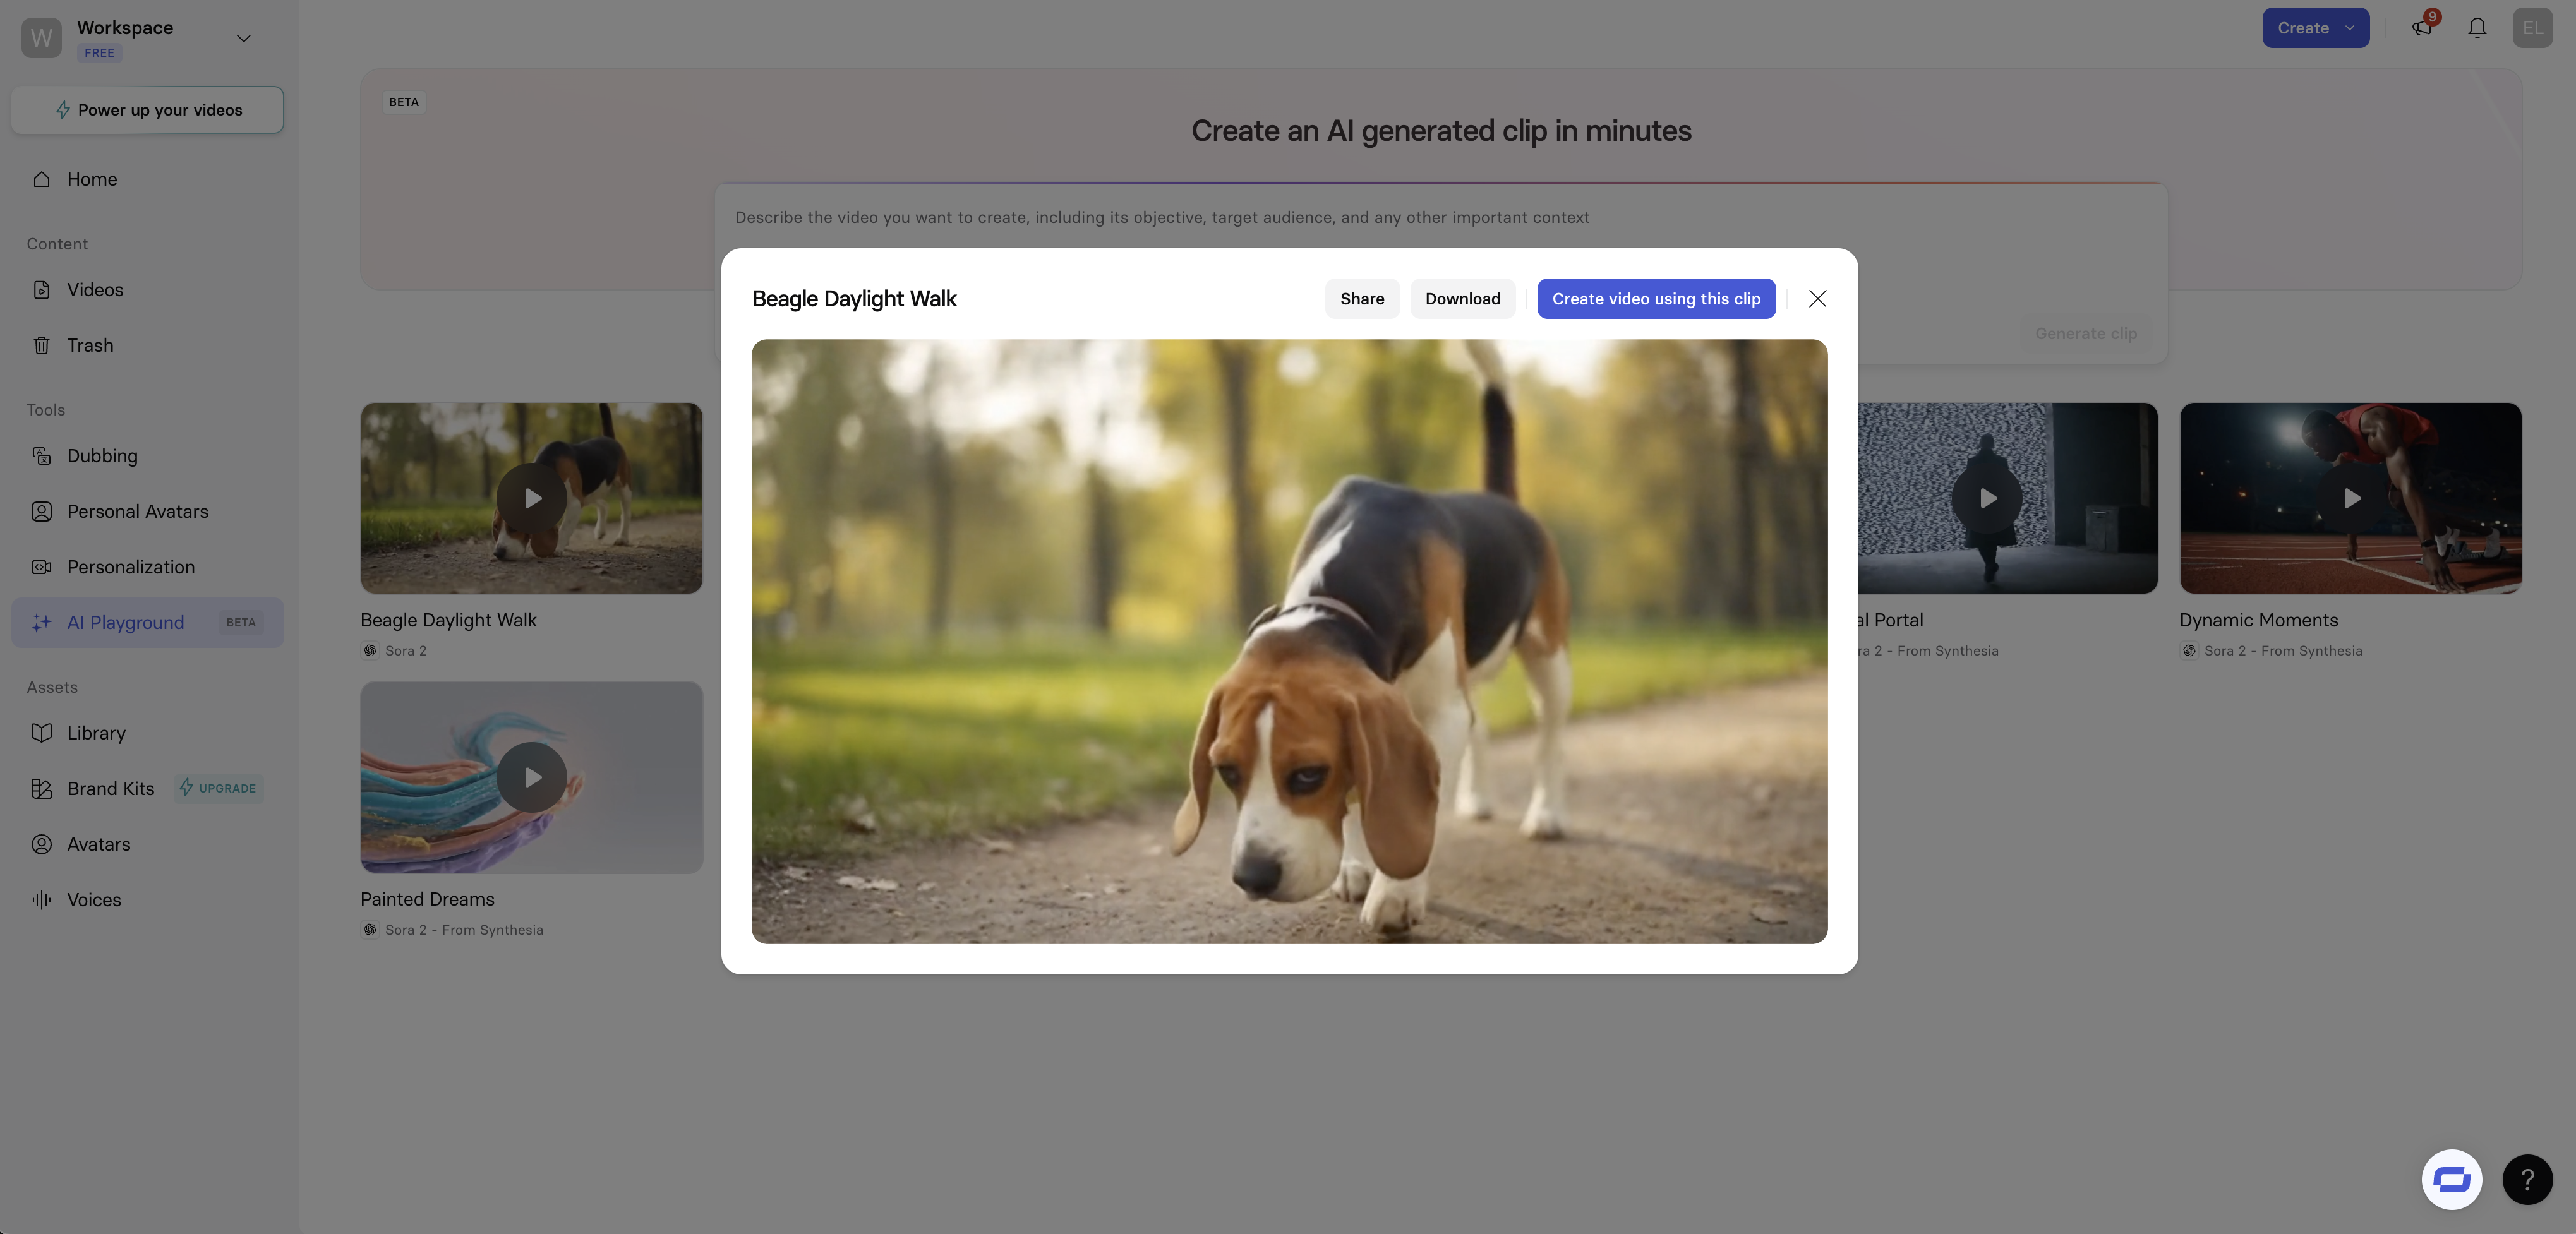Viewport: 2576px width, 1234px height.
Task: Select the Dubbing tool
Action: (102, 456)
